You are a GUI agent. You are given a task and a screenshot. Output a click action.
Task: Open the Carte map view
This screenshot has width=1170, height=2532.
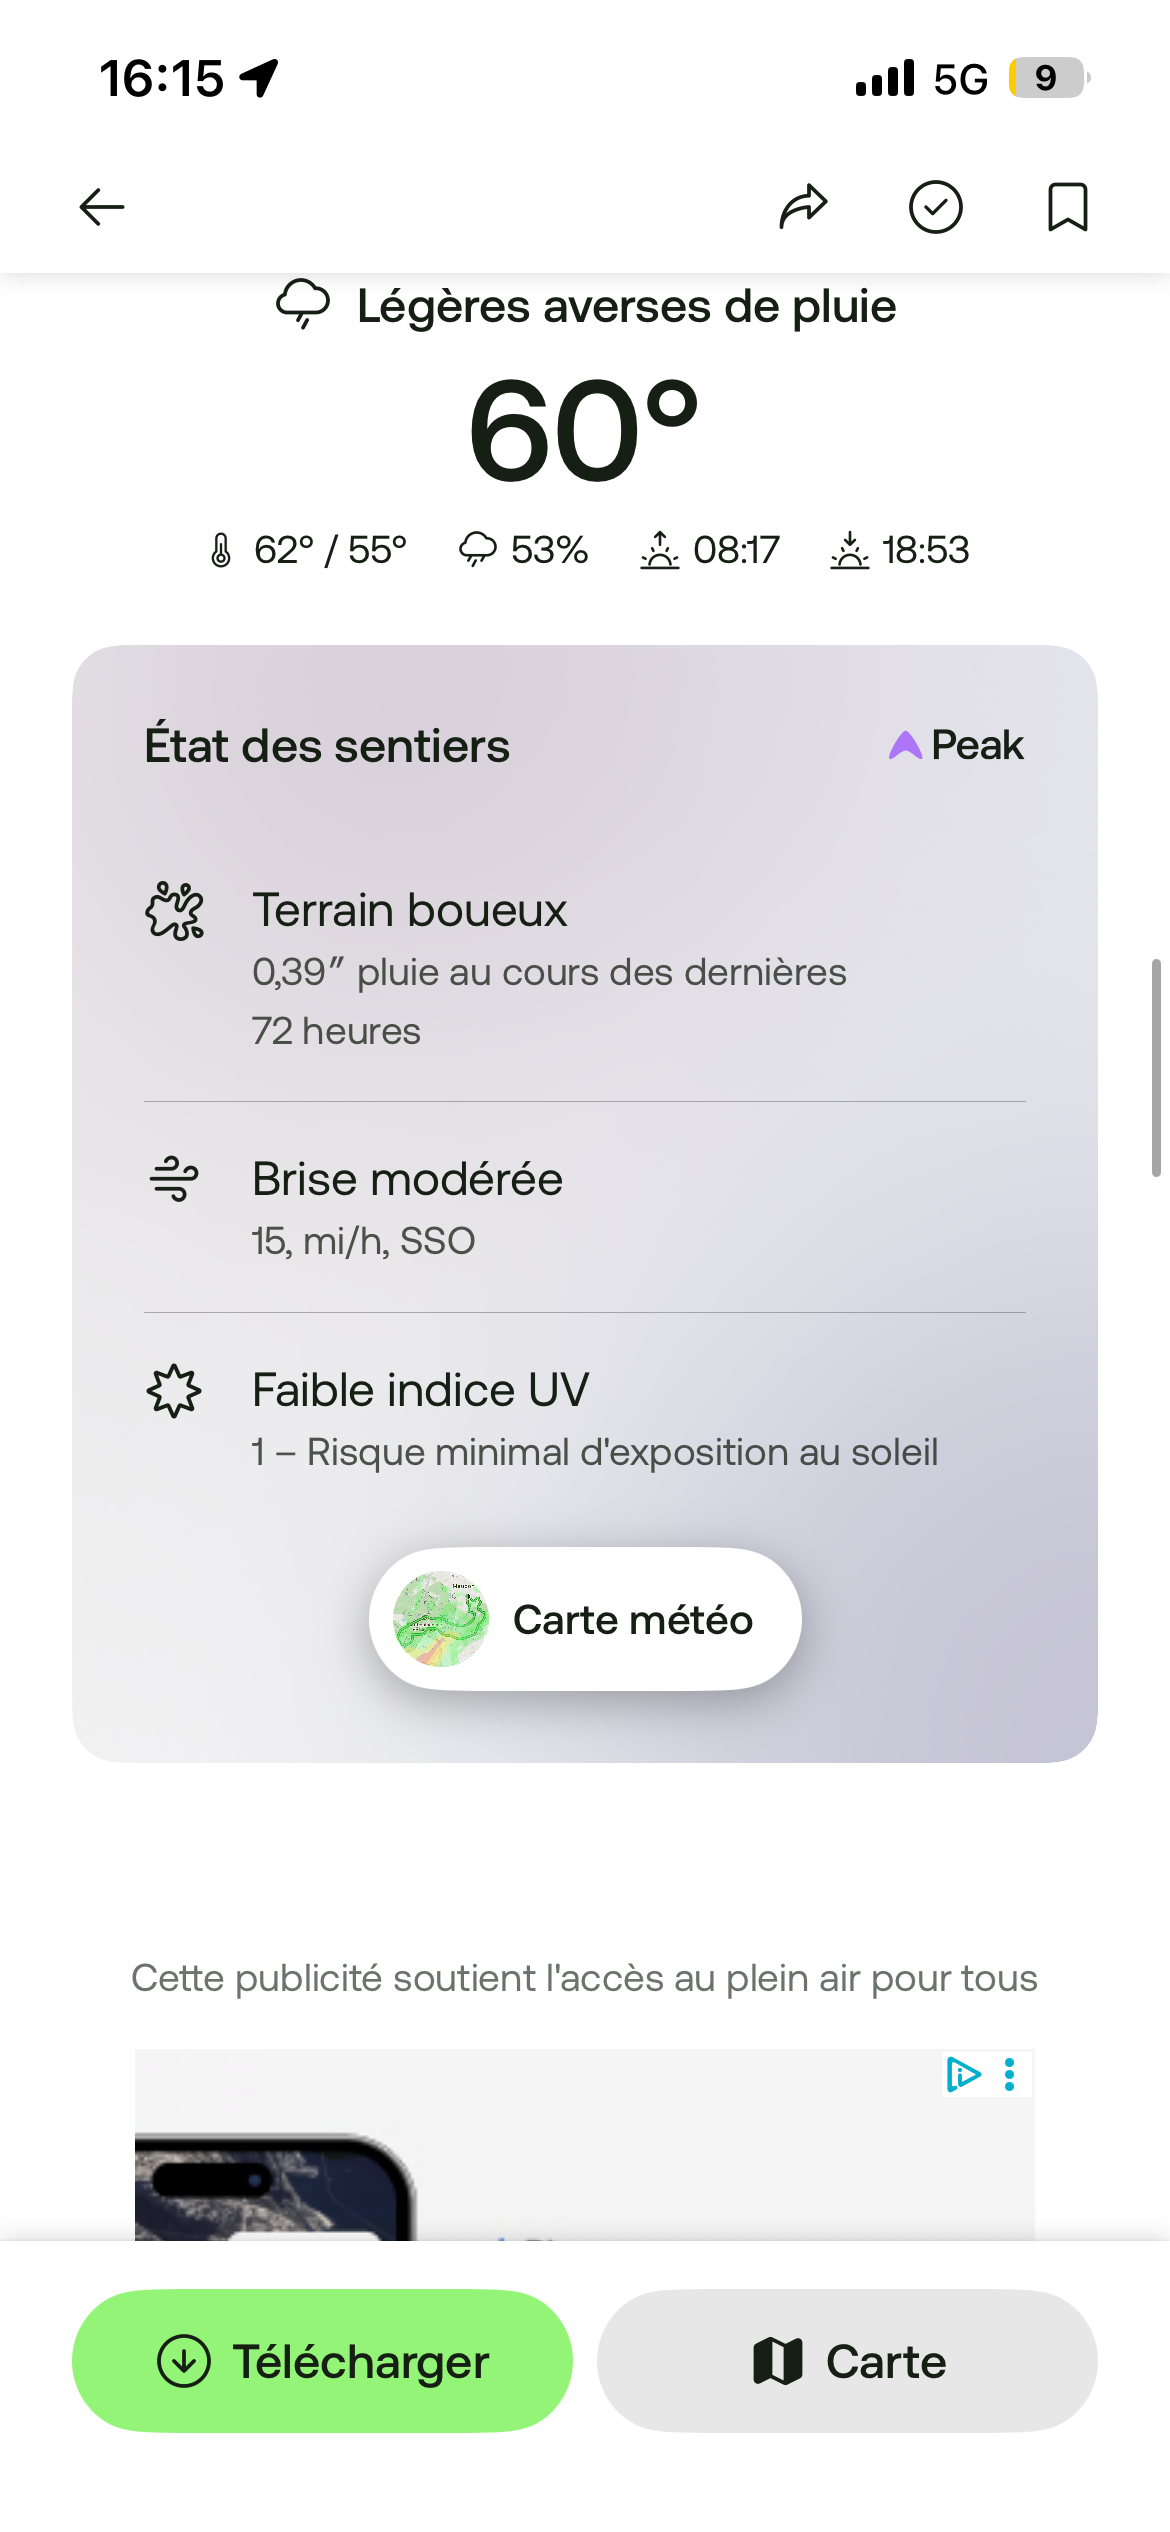pos(847,2361)
